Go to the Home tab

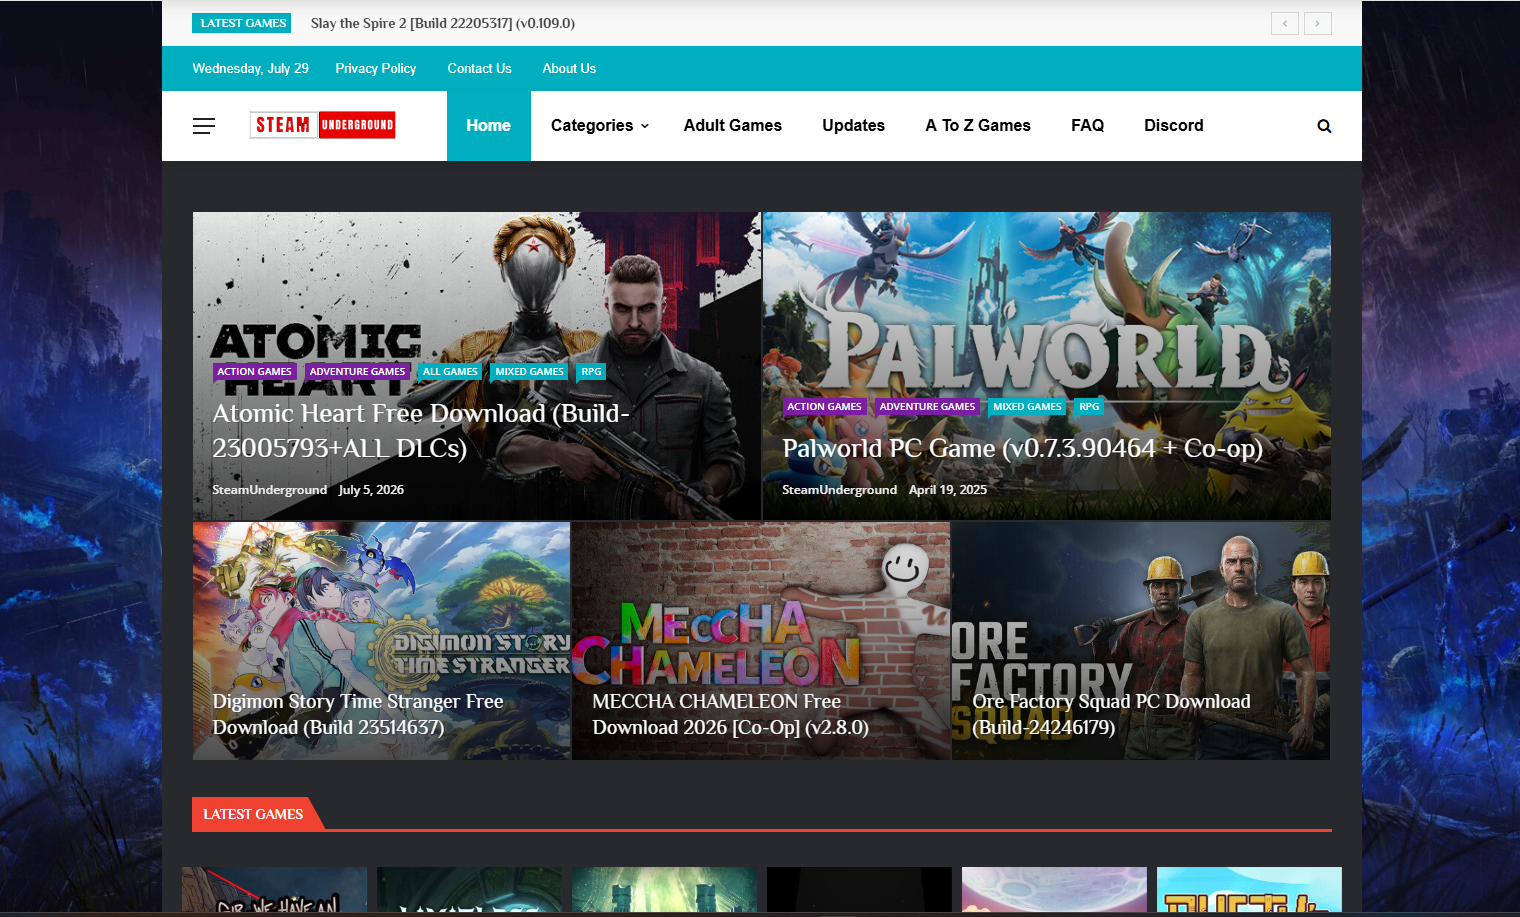[x=488, y=126]
